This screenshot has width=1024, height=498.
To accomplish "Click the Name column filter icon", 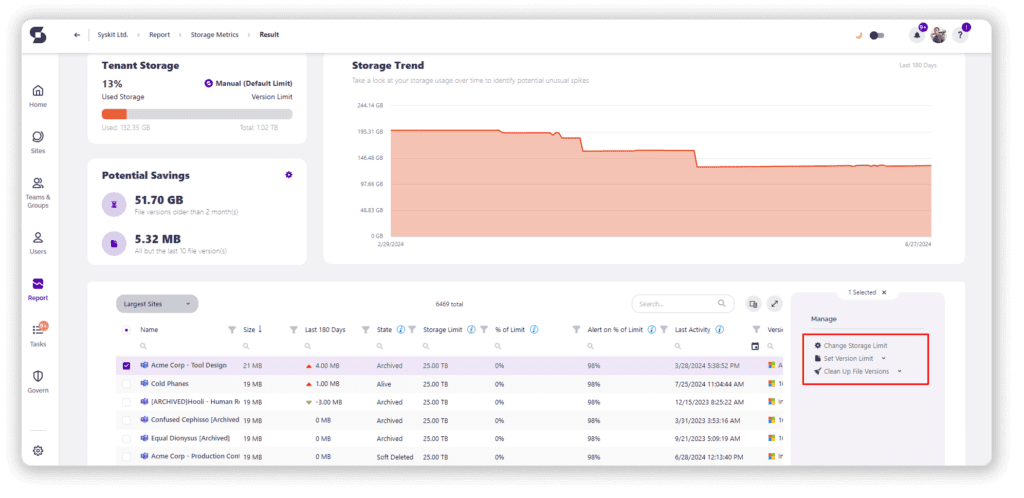I will click(232, 330).
